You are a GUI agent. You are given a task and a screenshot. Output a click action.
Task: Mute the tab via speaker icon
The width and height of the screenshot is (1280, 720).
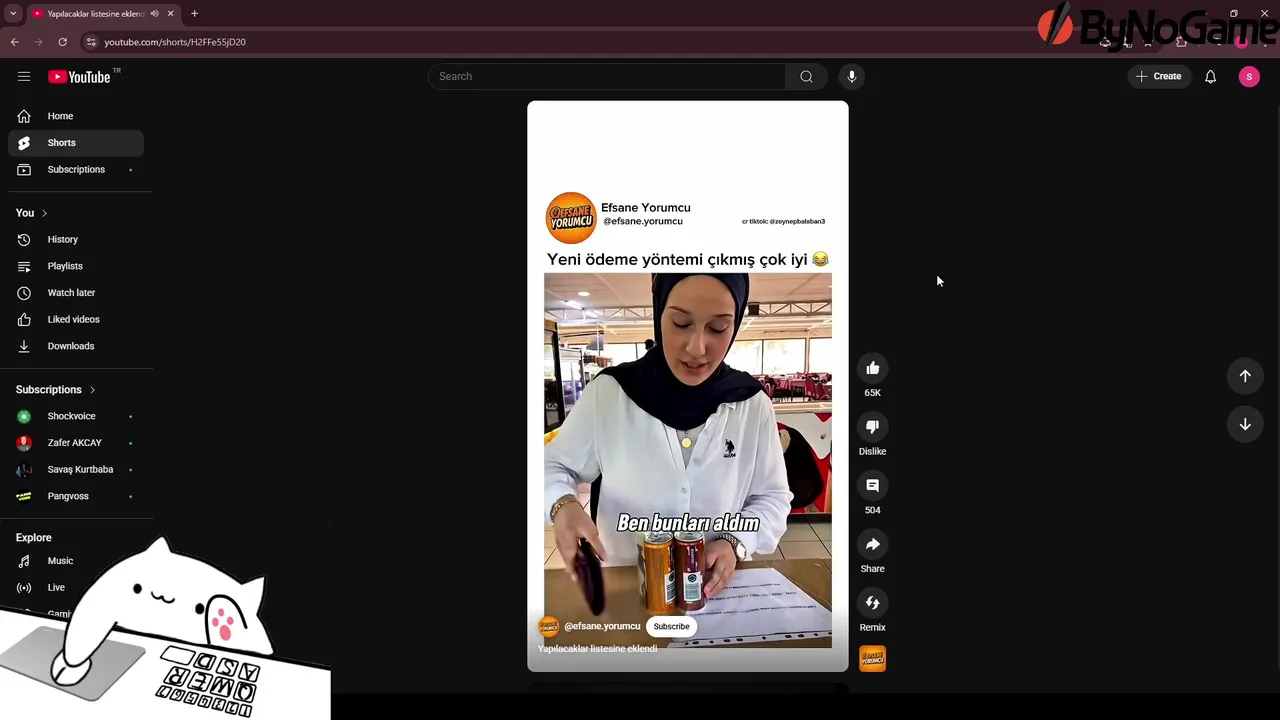click(x=154, y=14)
